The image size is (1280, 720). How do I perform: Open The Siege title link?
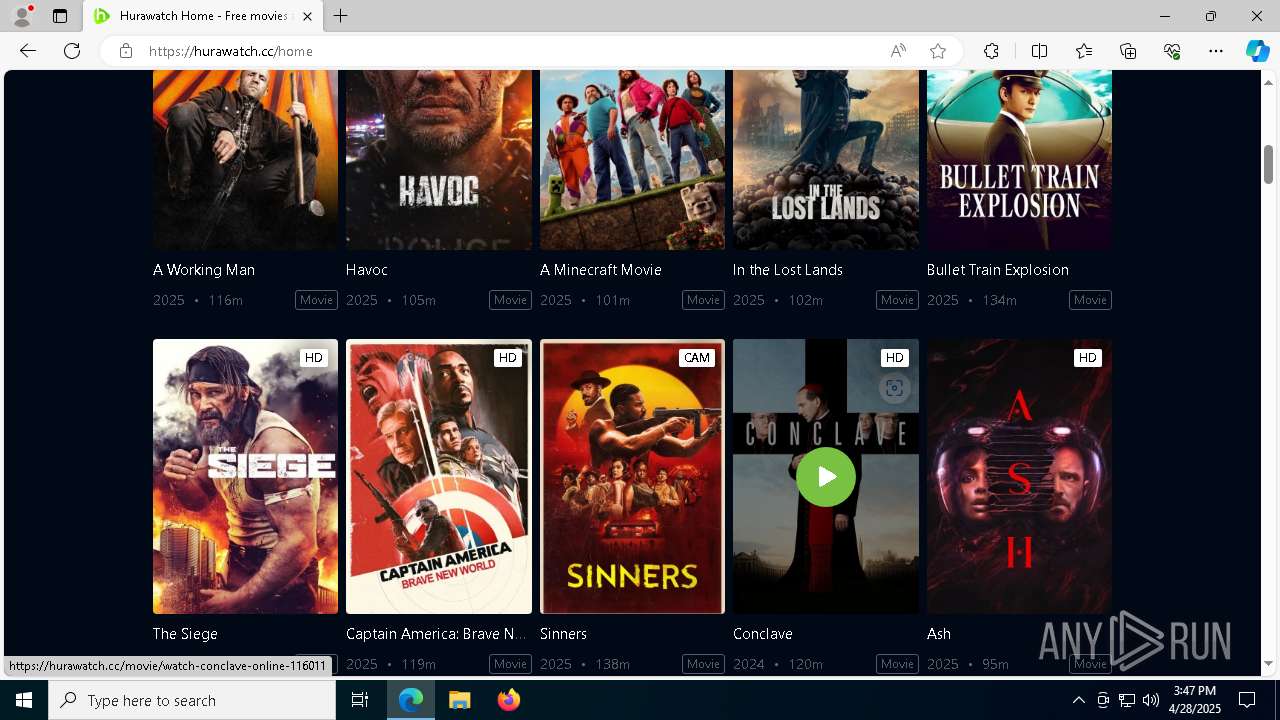coord(185,634)
